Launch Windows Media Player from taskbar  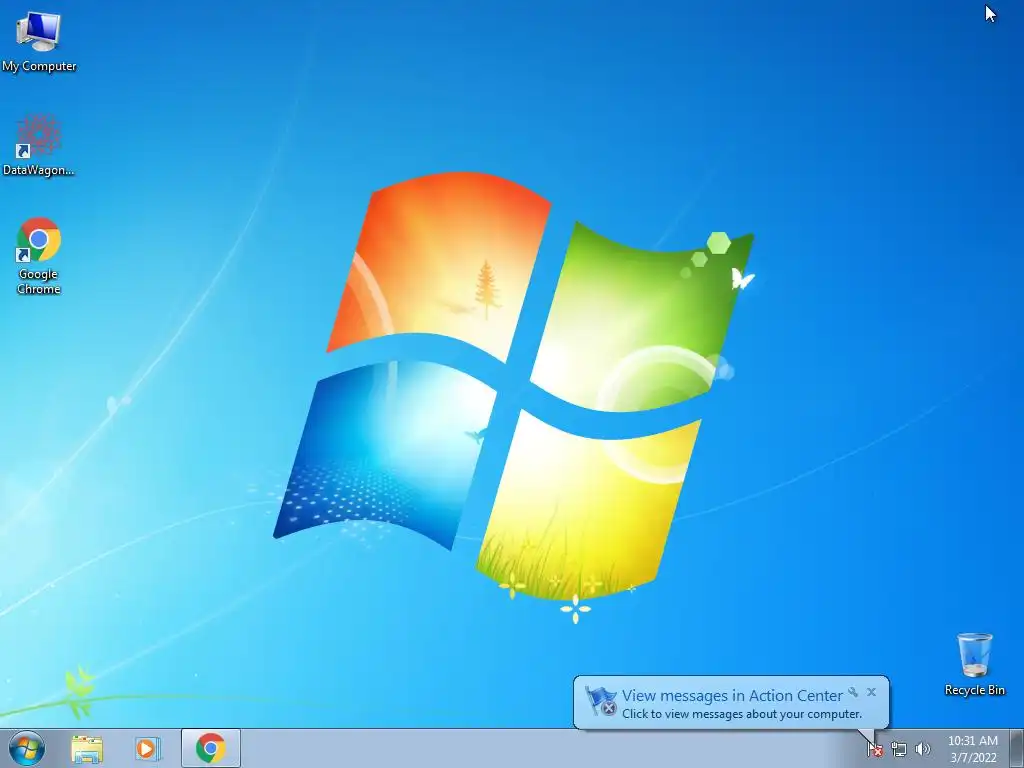(148, 748)
